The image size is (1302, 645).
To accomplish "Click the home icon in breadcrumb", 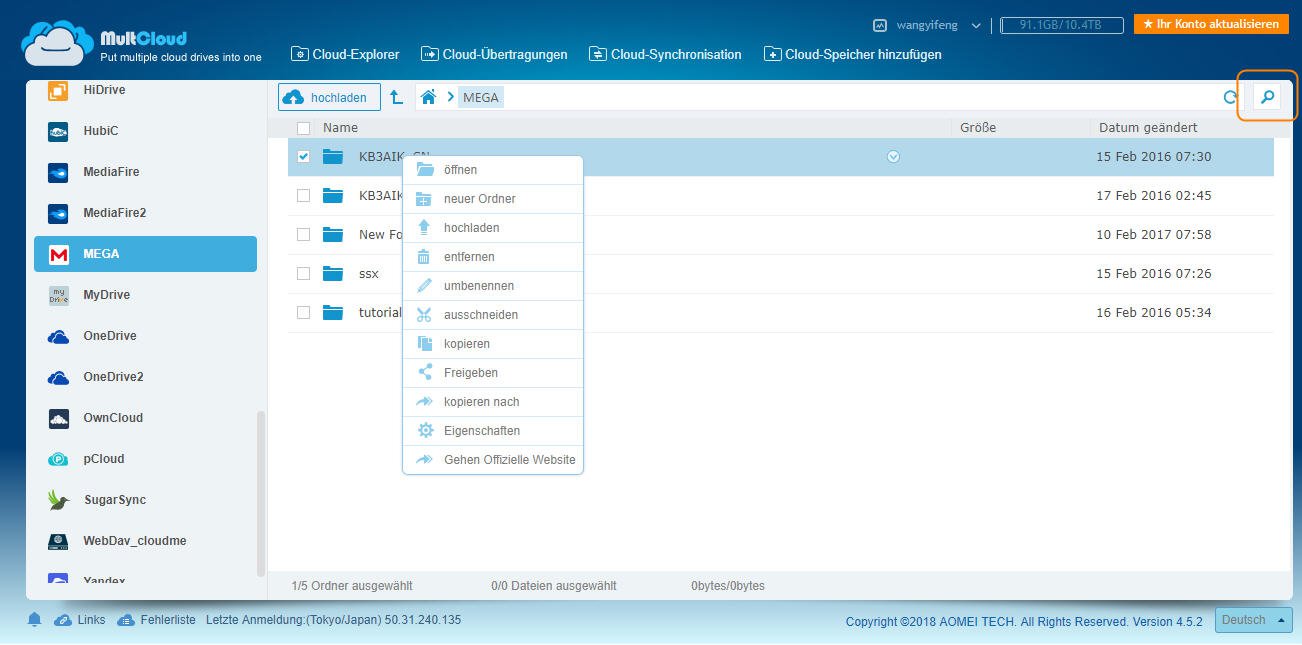I will (x=428, y=97).
